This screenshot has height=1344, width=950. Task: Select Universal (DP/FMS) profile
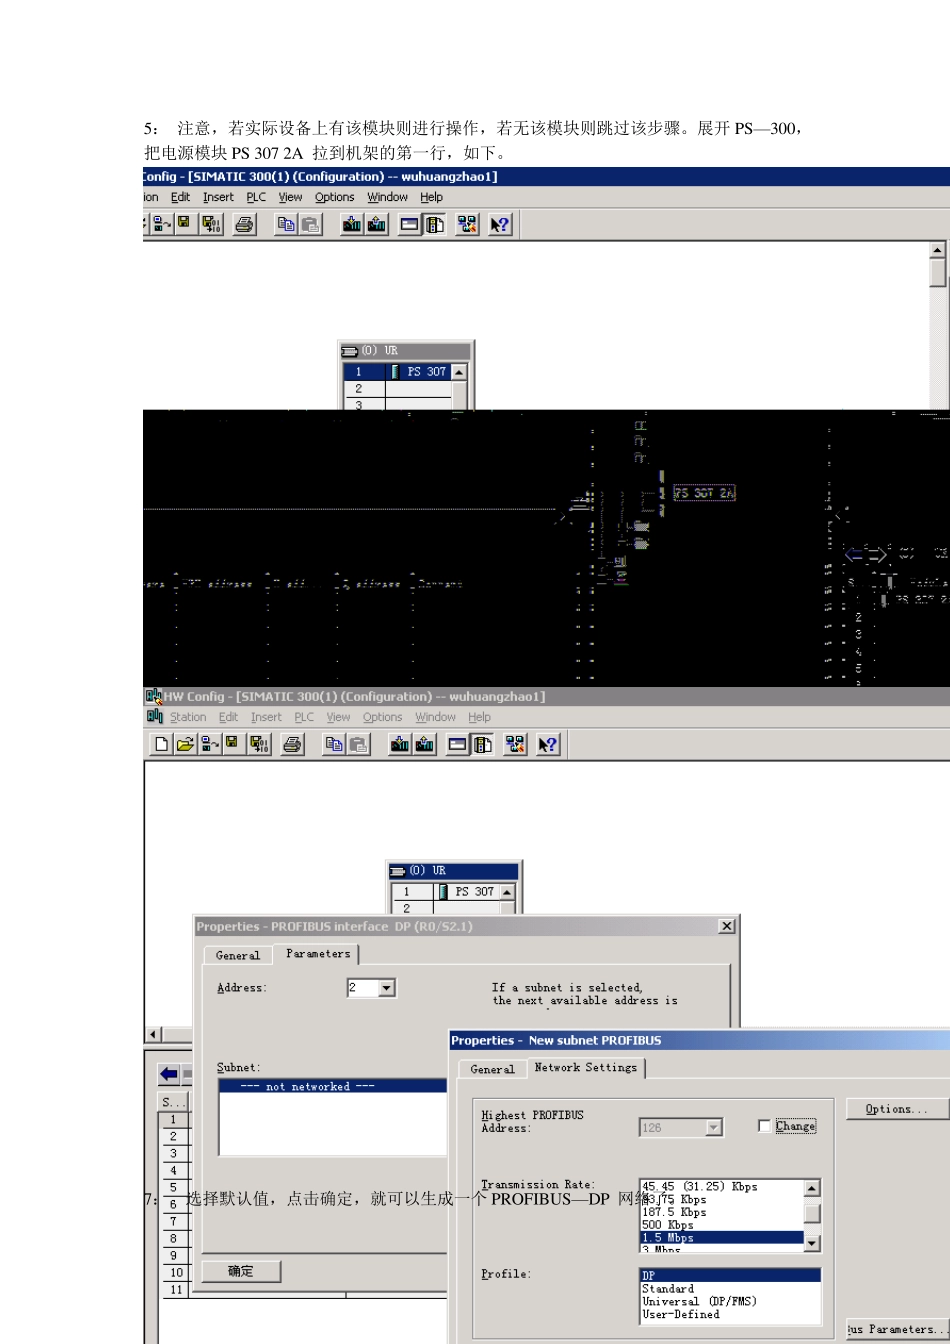click(730, 1302)
